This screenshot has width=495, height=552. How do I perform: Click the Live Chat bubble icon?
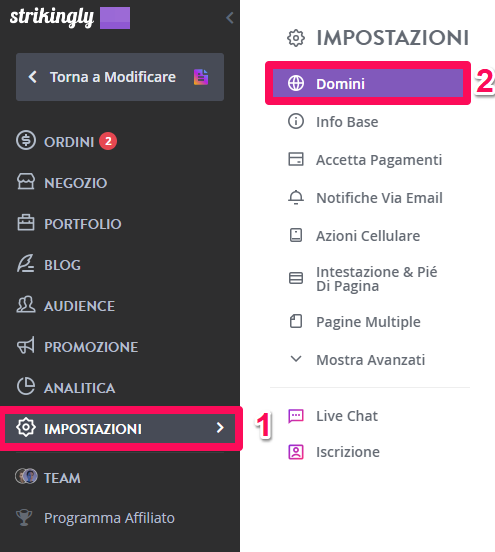[296, 416]
